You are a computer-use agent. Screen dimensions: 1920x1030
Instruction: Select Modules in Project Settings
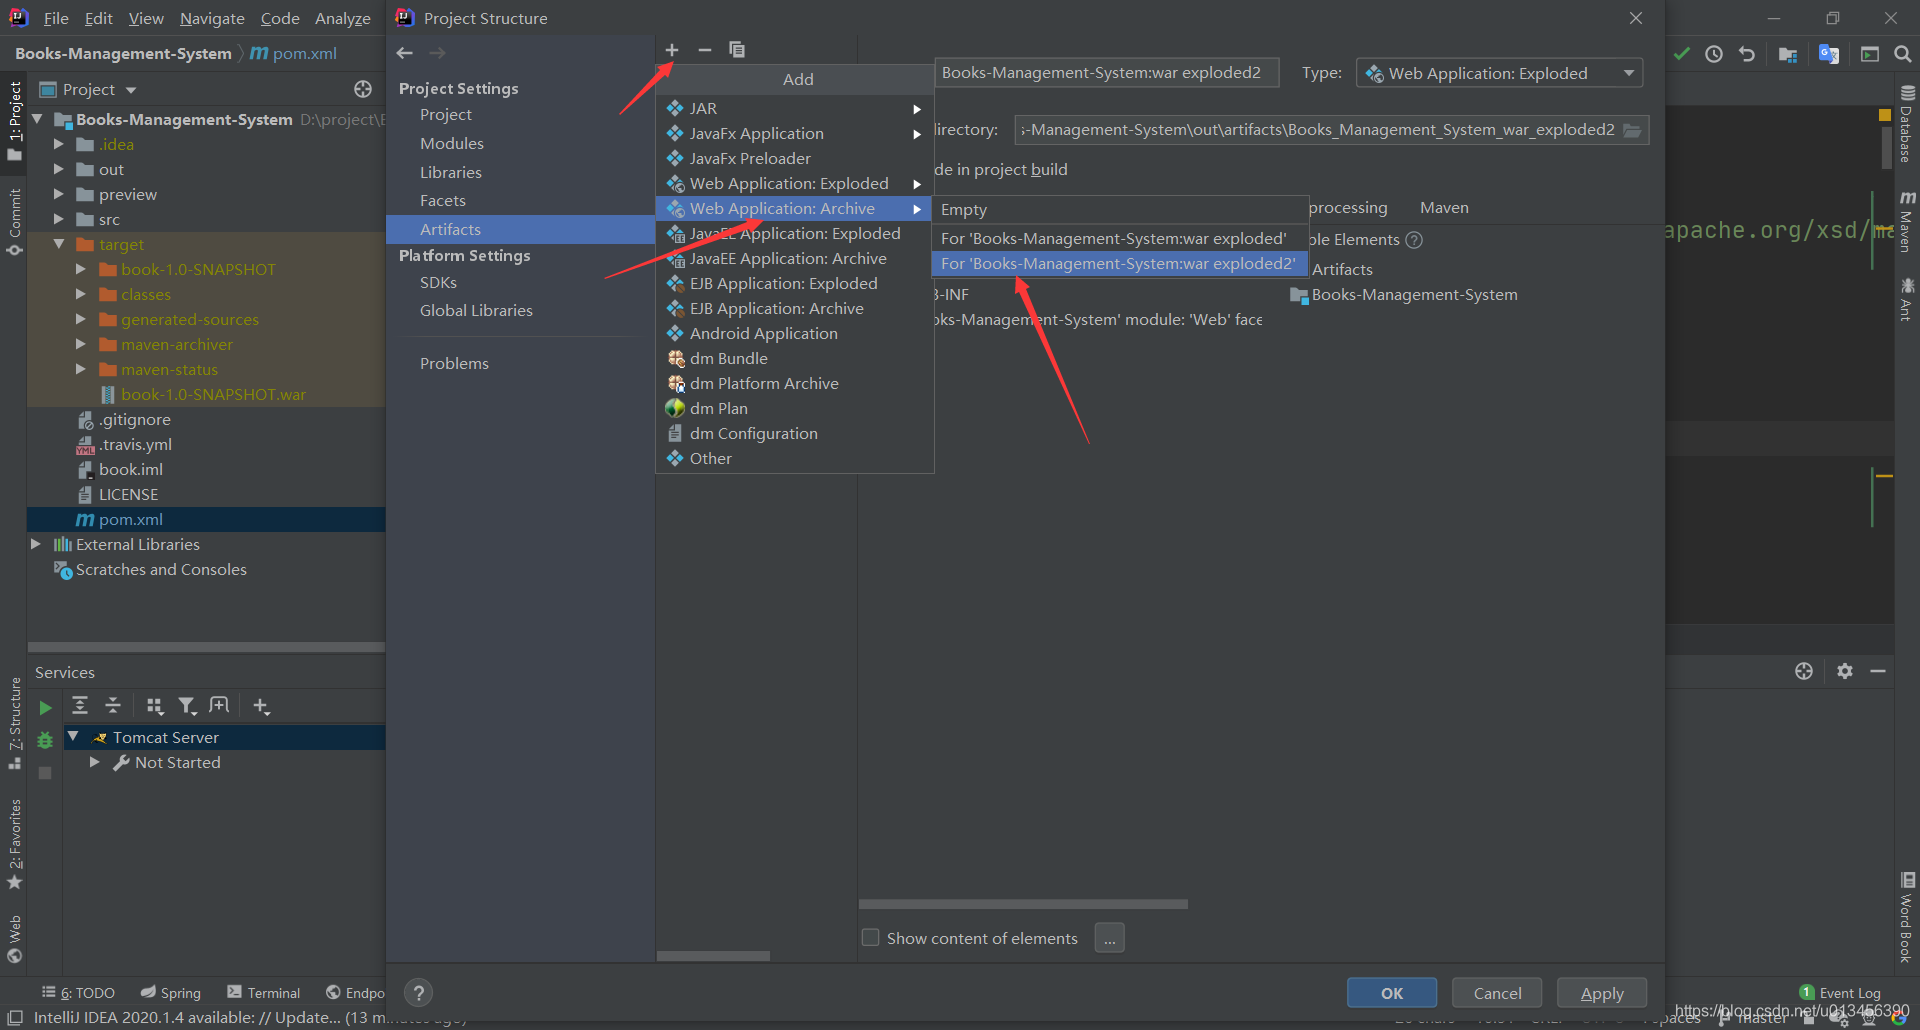click(x=452, y=144)
